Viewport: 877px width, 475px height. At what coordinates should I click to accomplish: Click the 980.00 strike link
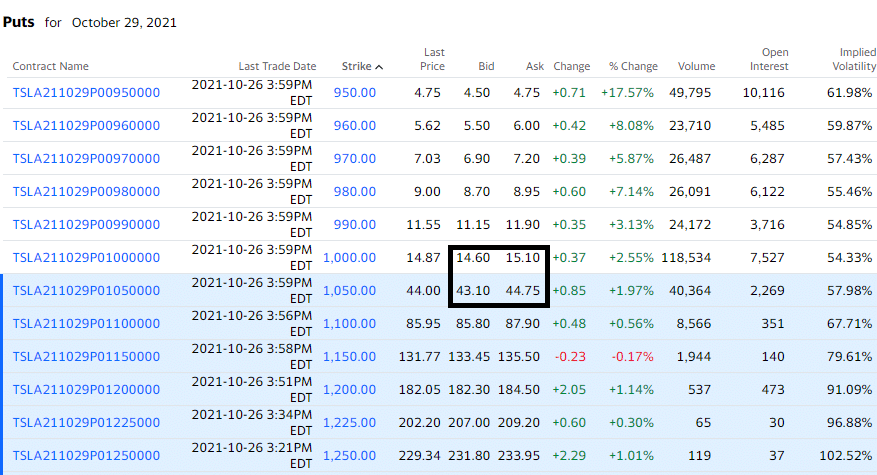coord(355,191)
